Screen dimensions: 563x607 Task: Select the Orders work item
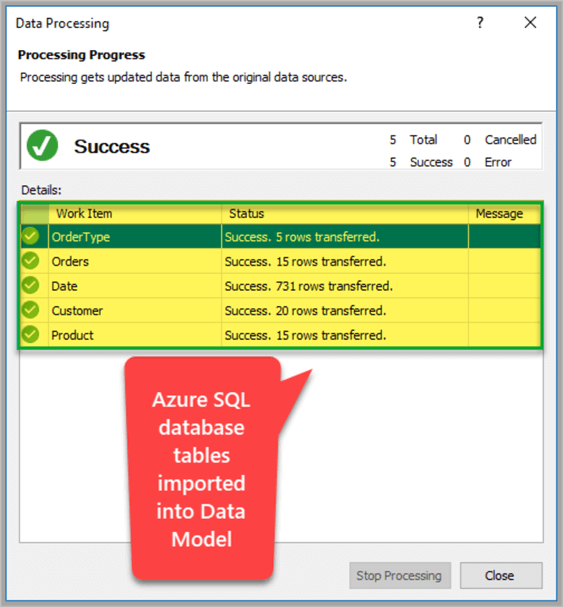pos(70,262)
